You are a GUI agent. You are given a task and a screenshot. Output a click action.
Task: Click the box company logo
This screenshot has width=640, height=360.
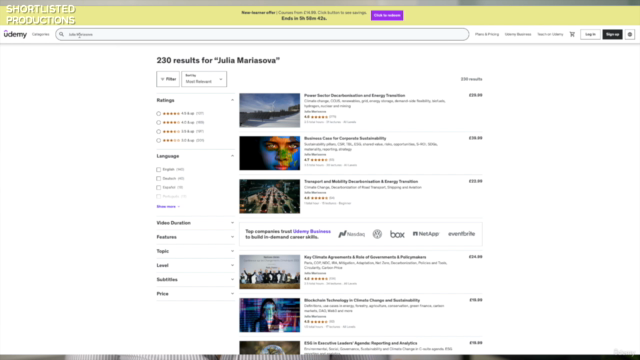pos(397,234)
